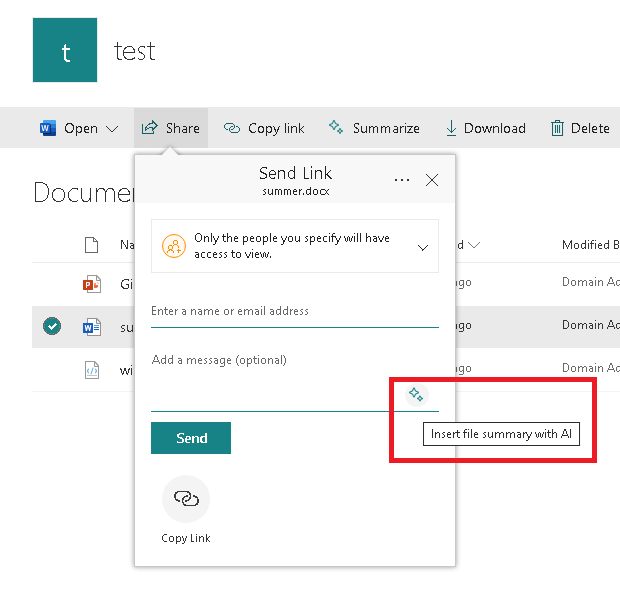Click the Word icon on Open
This screenshot has width=620, height=609.
[x=48, y=128]
